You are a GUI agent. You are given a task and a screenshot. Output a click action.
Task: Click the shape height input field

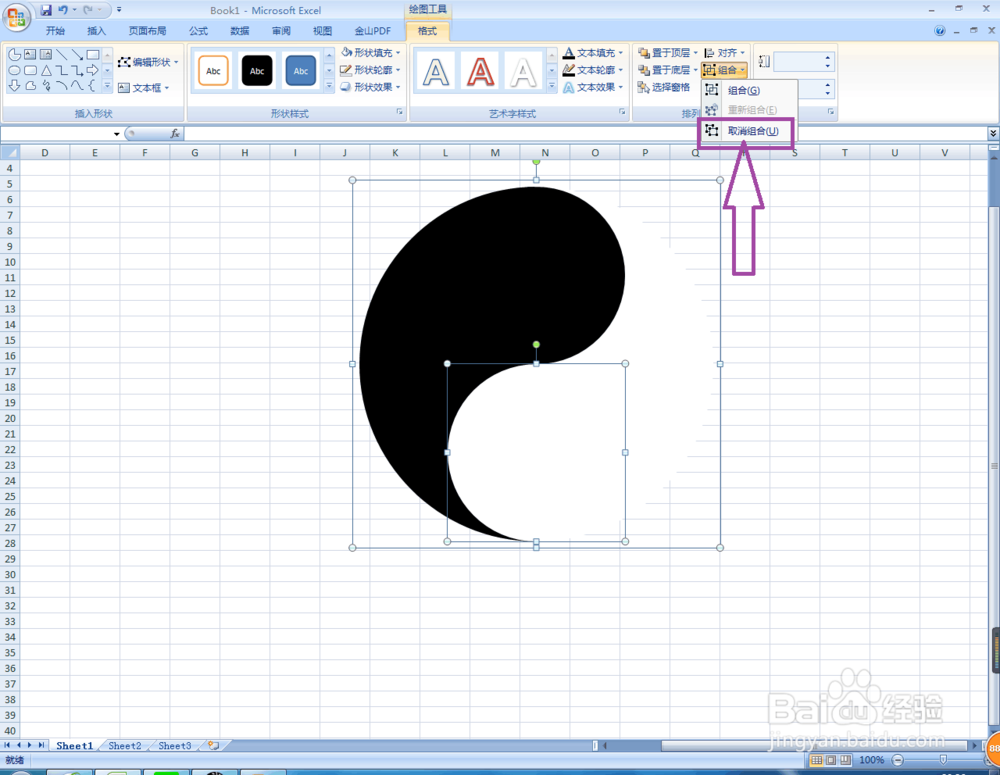click(797, 62)
